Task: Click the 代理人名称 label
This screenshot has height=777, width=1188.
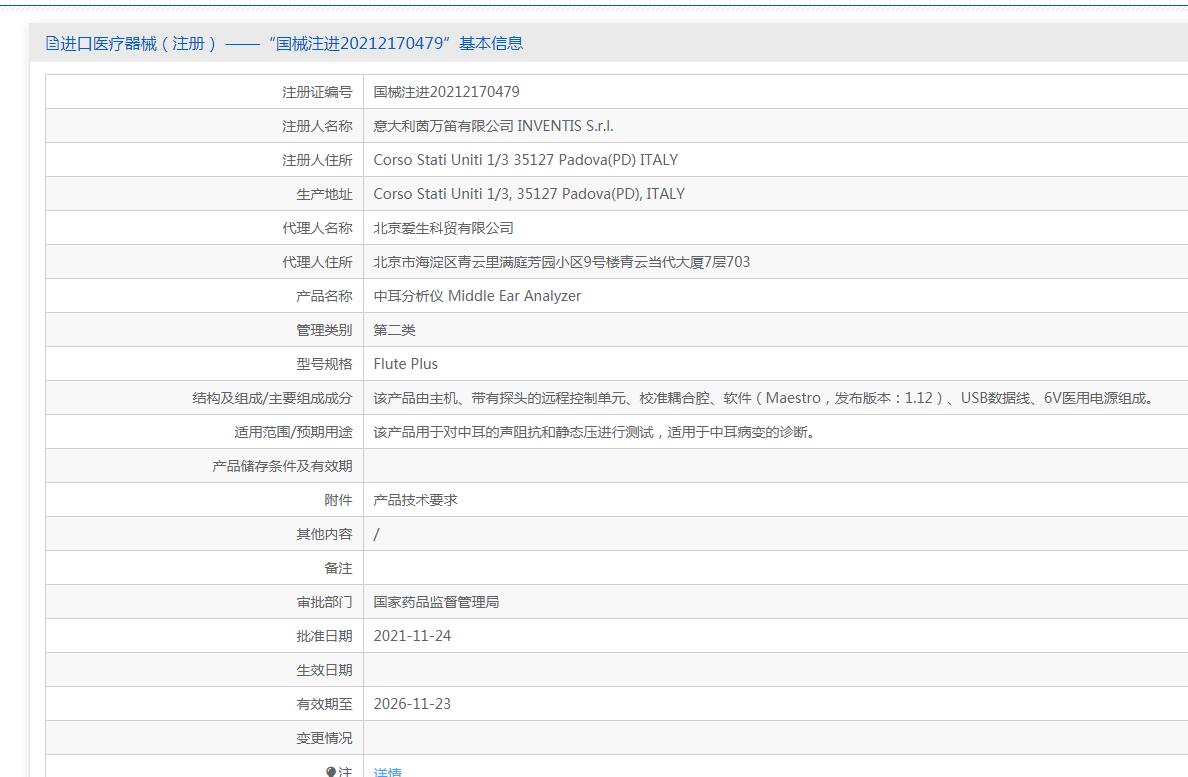Action: point(317,228)
